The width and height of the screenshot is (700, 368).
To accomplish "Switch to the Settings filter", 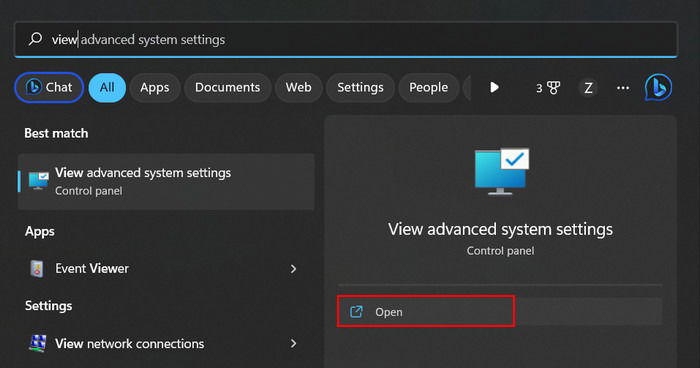I will point(360,88).
